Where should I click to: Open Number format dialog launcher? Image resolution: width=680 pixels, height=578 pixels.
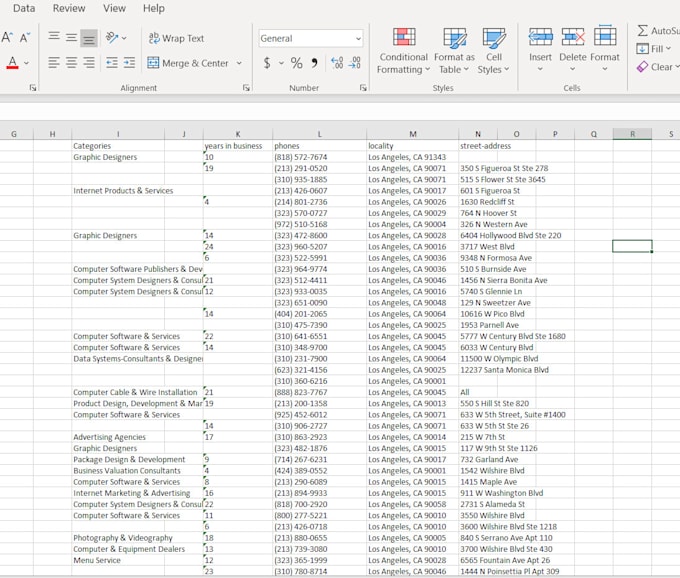click(363, 88)
